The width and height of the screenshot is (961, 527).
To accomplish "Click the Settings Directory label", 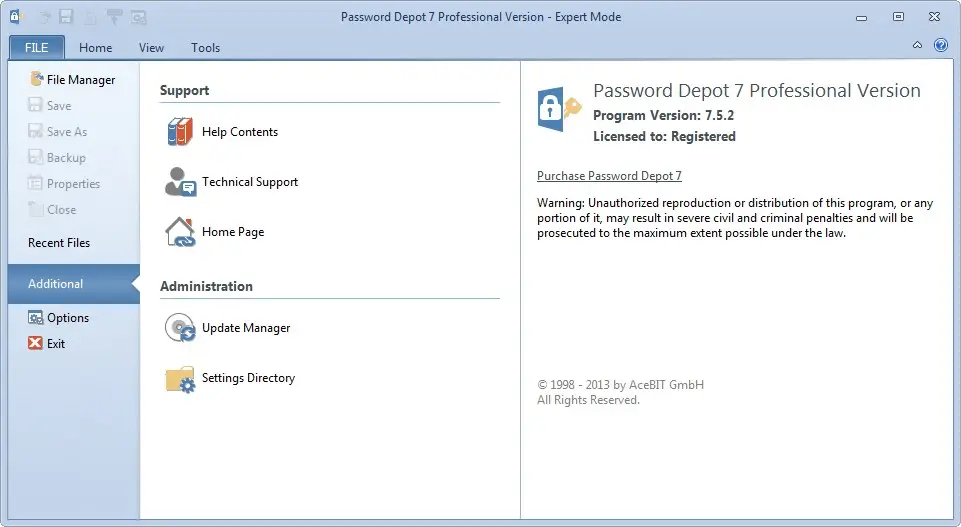I will click(x=248, y=378).
